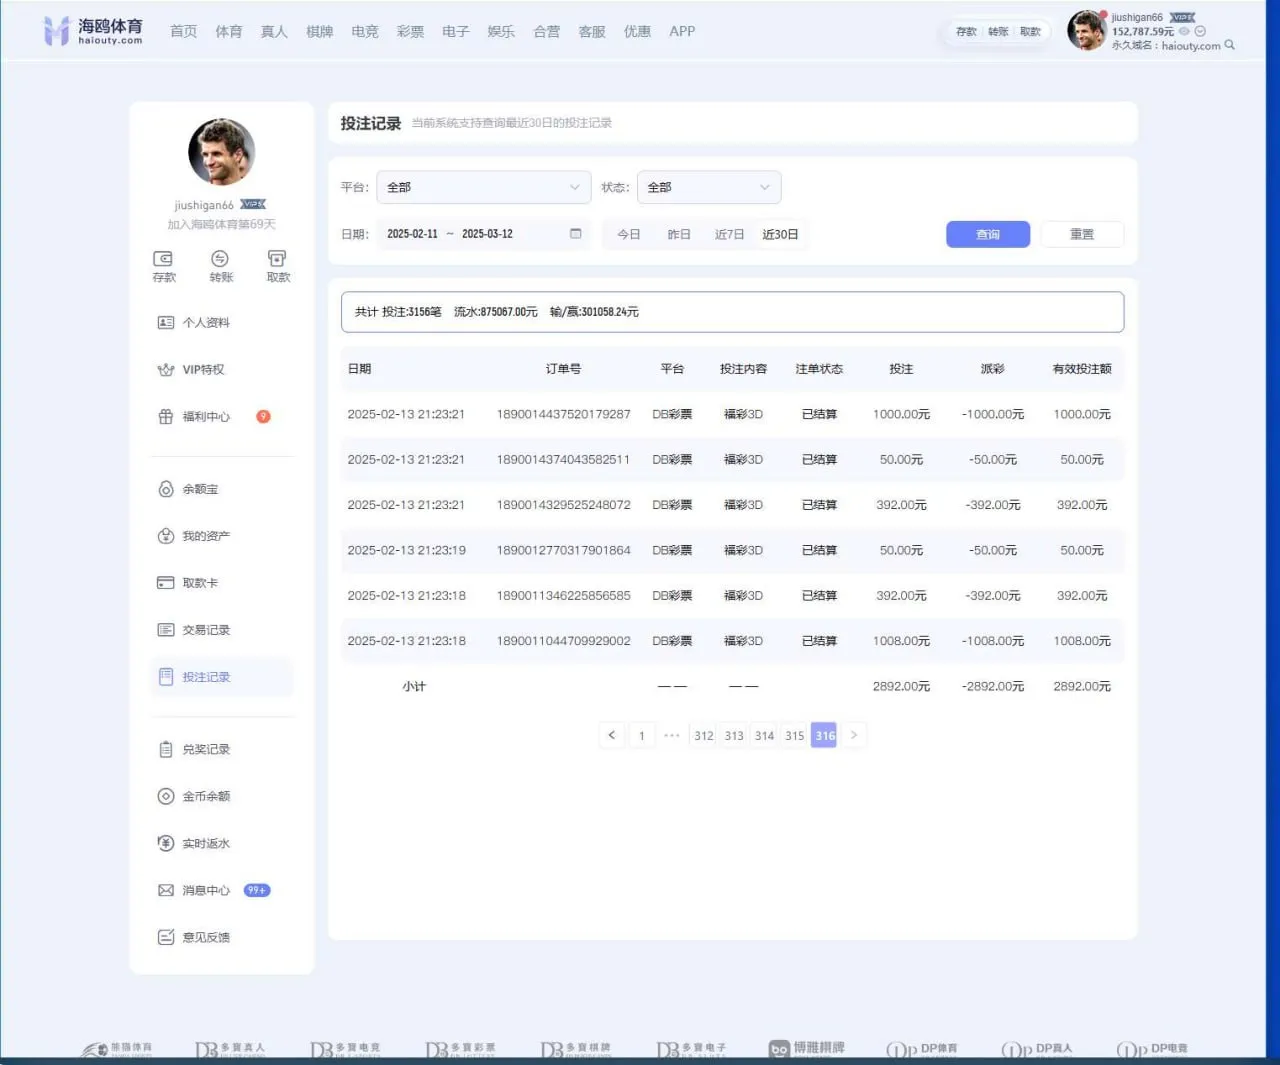Open the 彩票 top navigation menu
The image size is (1280, 1065).
410,31
